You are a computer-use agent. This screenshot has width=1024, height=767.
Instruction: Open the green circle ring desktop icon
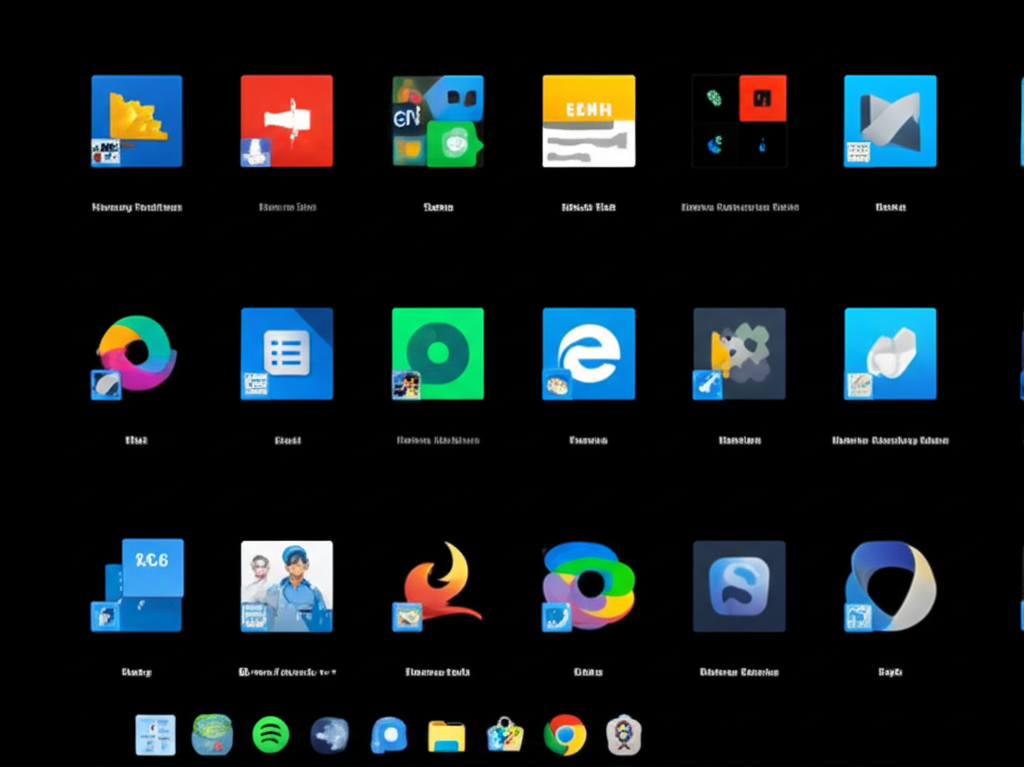(437, 353)
